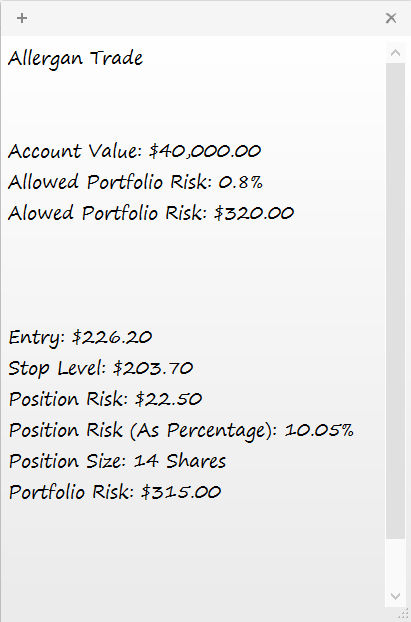This screenshot has height=622, width=411.
Task: Click the scrollbar up arrow
Action: [x=395, y=52]
